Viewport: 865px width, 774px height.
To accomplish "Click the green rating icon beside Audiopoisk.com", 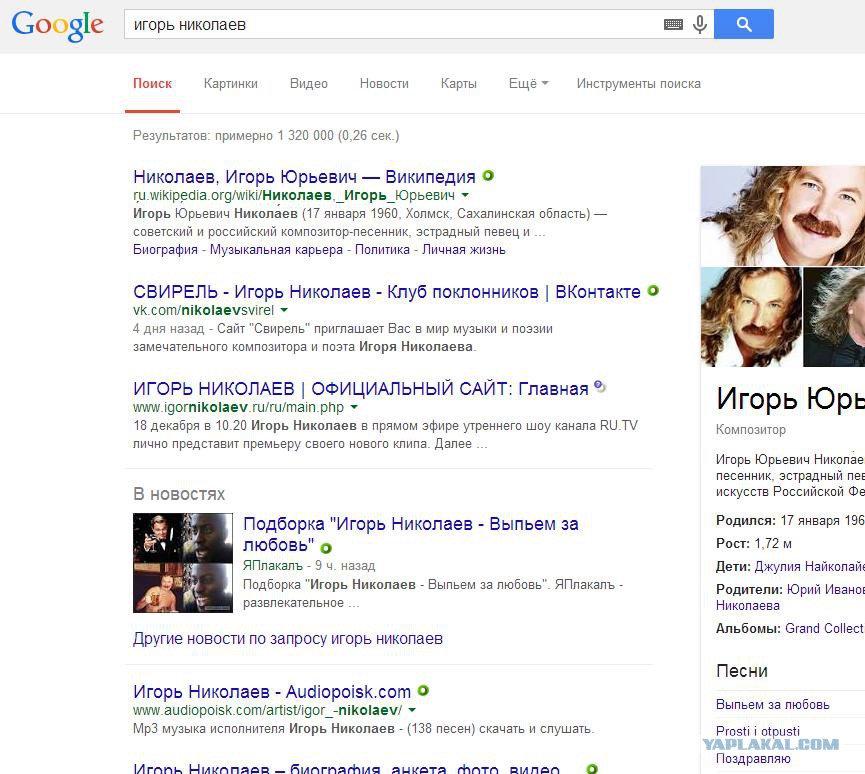I will 423,691.
